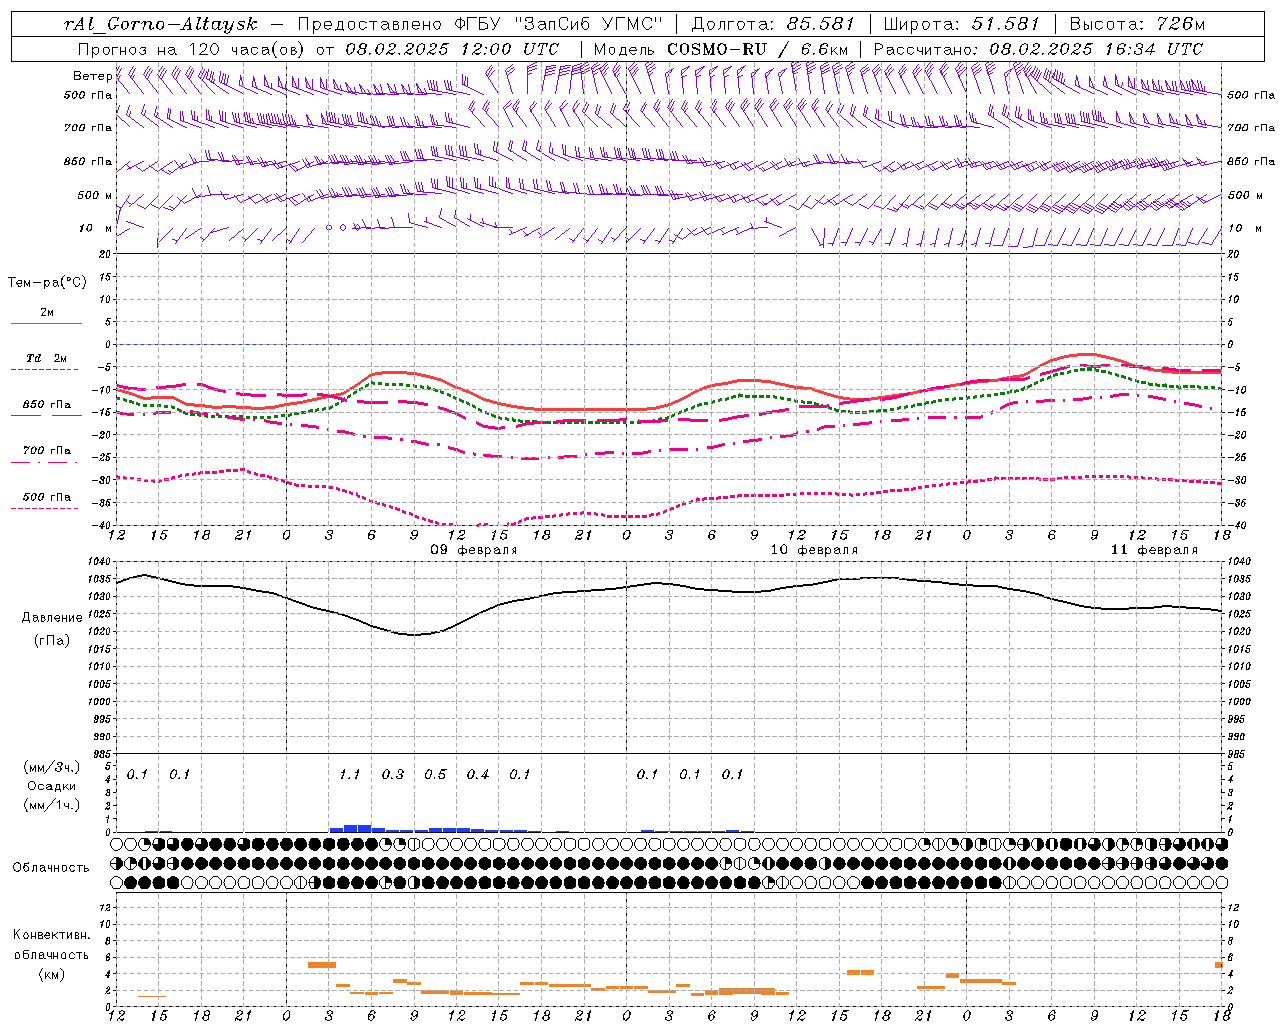Click the 11 февраля date label
Viewport: 1280px width, 1024px height.
pyautogui.click(x=1154, y=550)
